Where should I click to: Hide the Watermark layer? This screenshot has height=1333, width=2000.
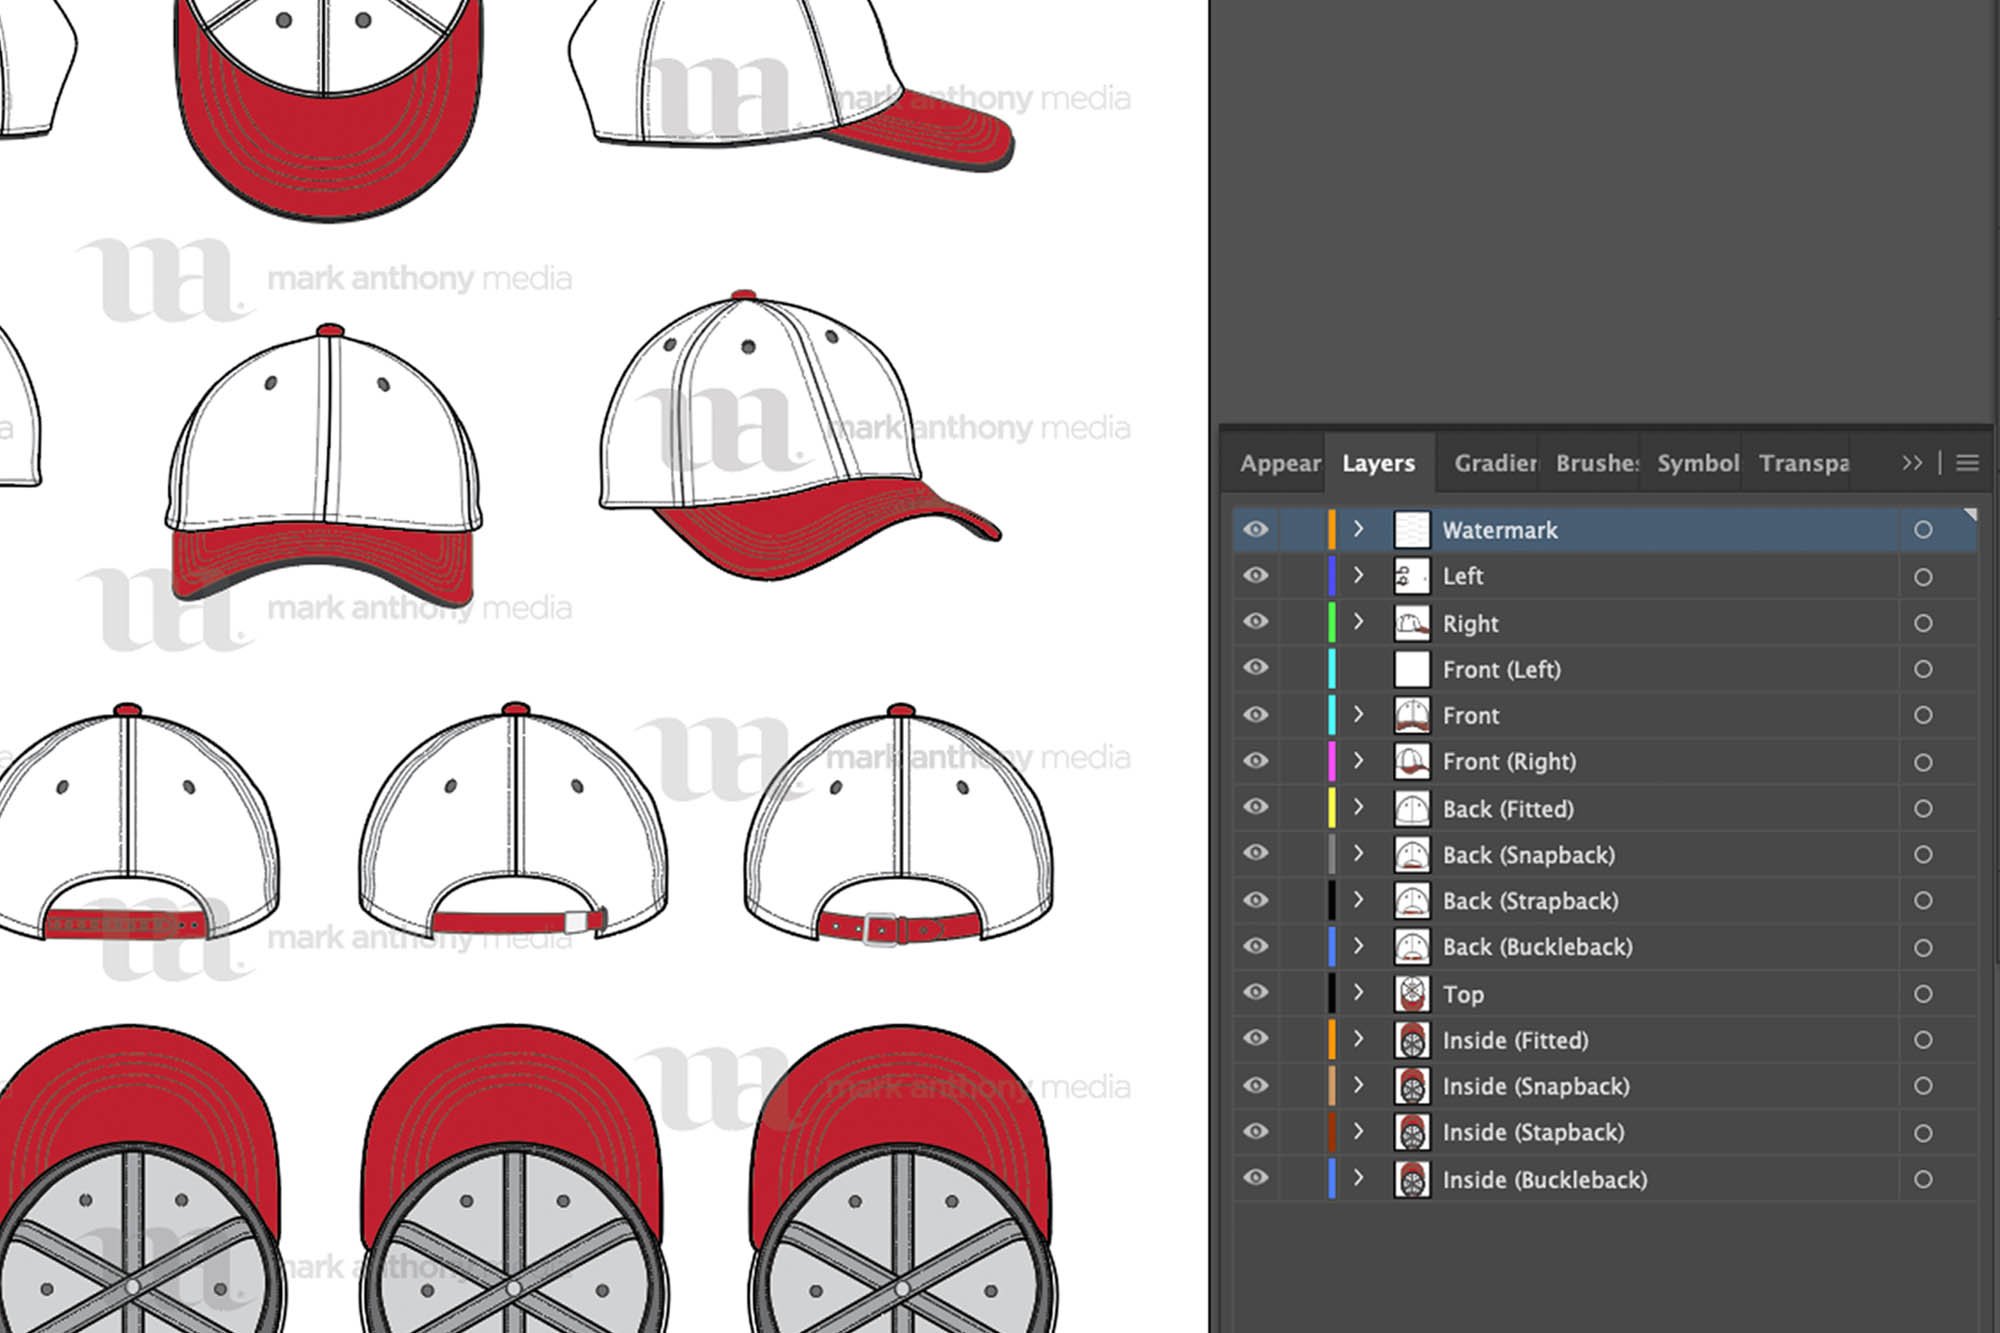[1255, 530]
